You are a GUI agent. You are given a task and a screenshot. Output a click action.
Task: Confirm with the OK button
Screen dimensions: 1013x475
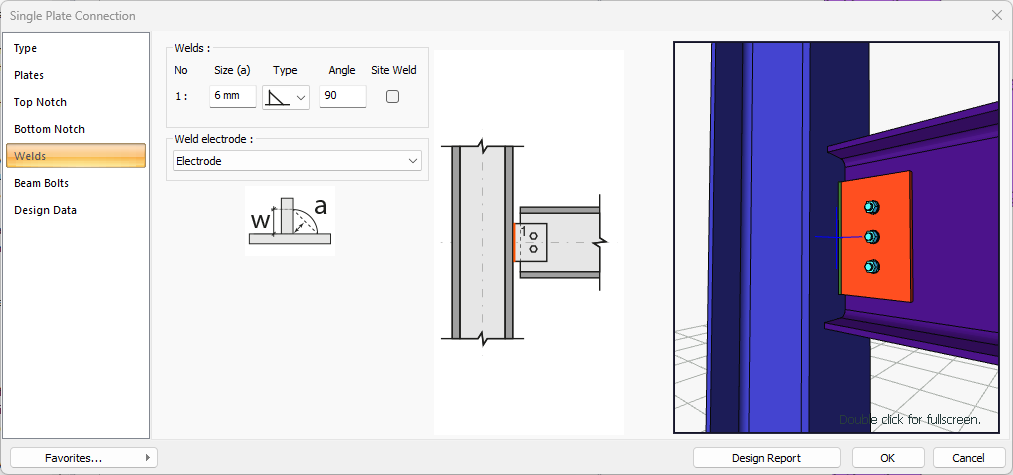(887, 458)
